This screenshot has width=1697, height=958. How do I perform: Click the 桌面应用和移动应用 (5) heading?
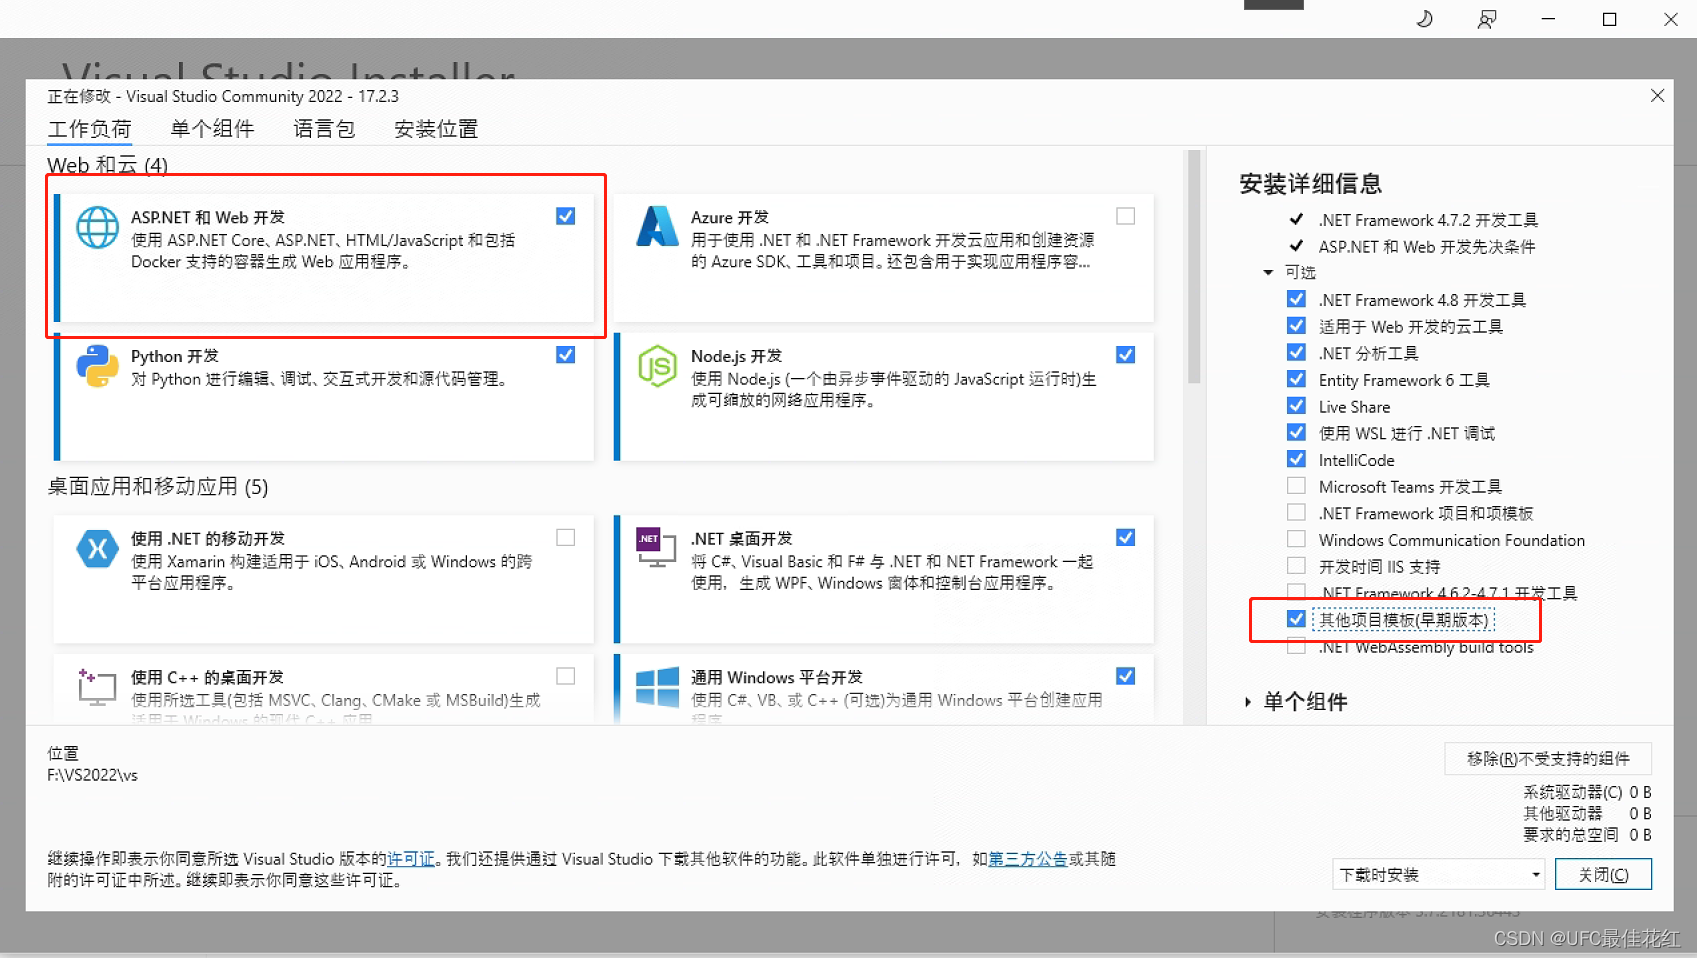click(158, 487)
